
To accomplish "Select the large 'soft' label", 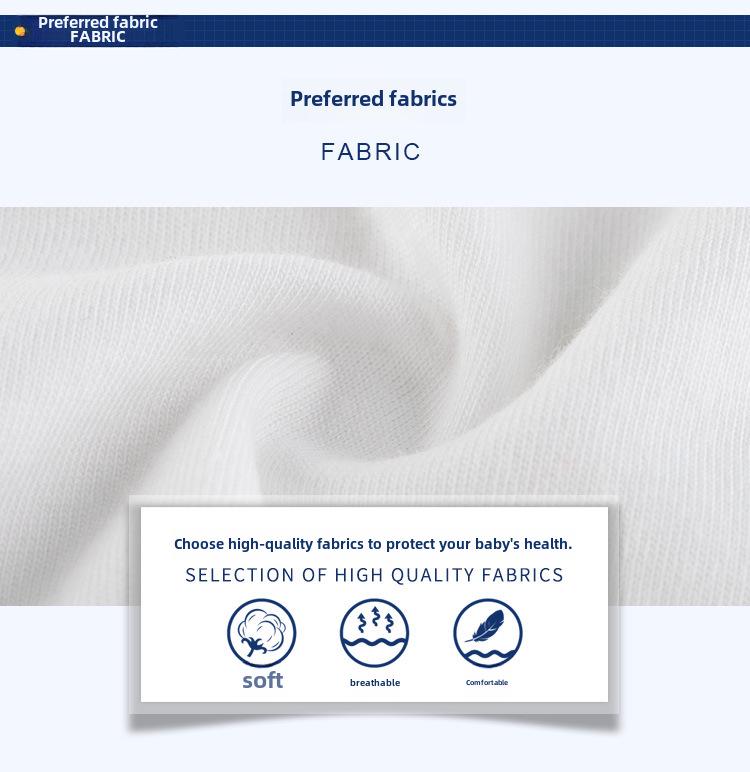I will pyautogui.click(x=262, y=681).
